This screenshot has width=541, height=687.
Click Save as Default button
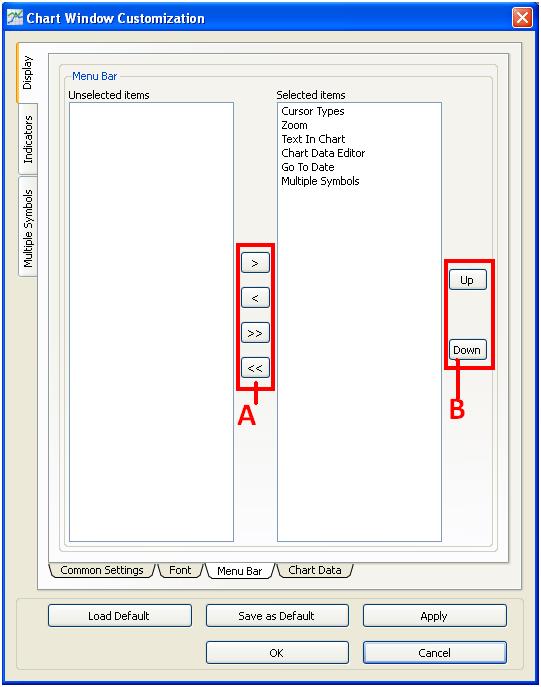click(x=277, y=616)
